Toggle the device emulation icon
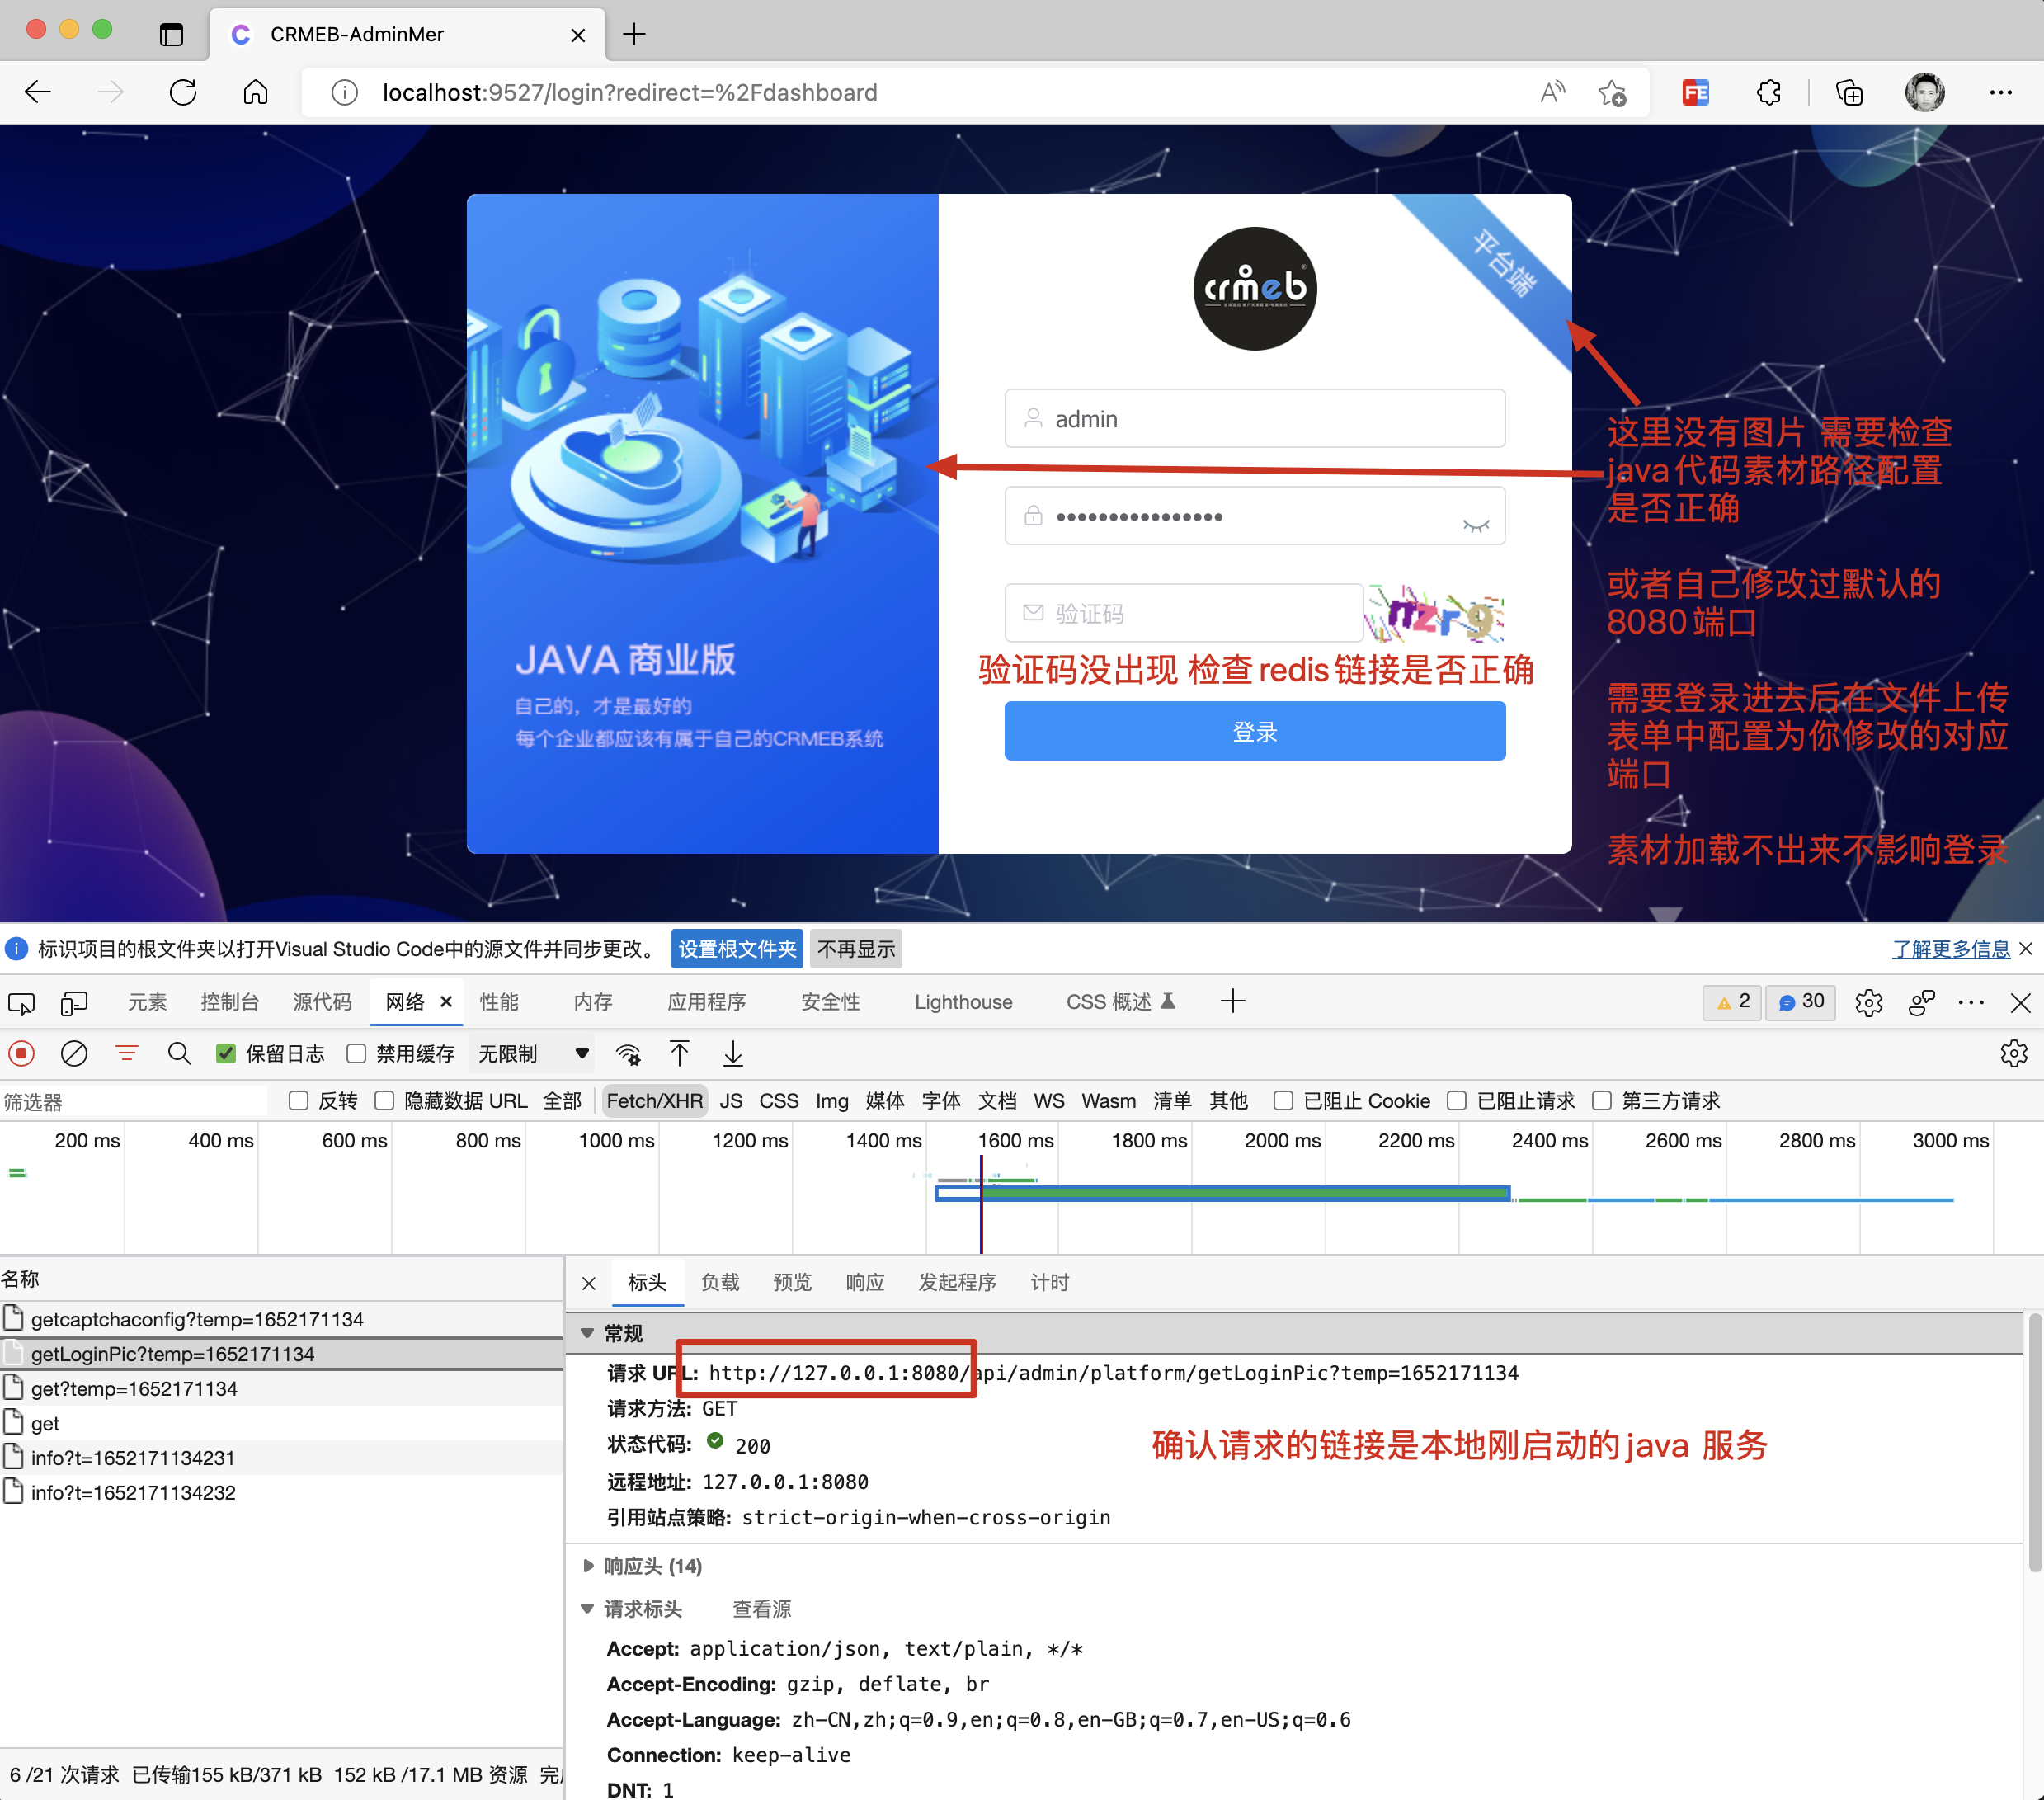2044x1800 pixels. (74, 1003)
